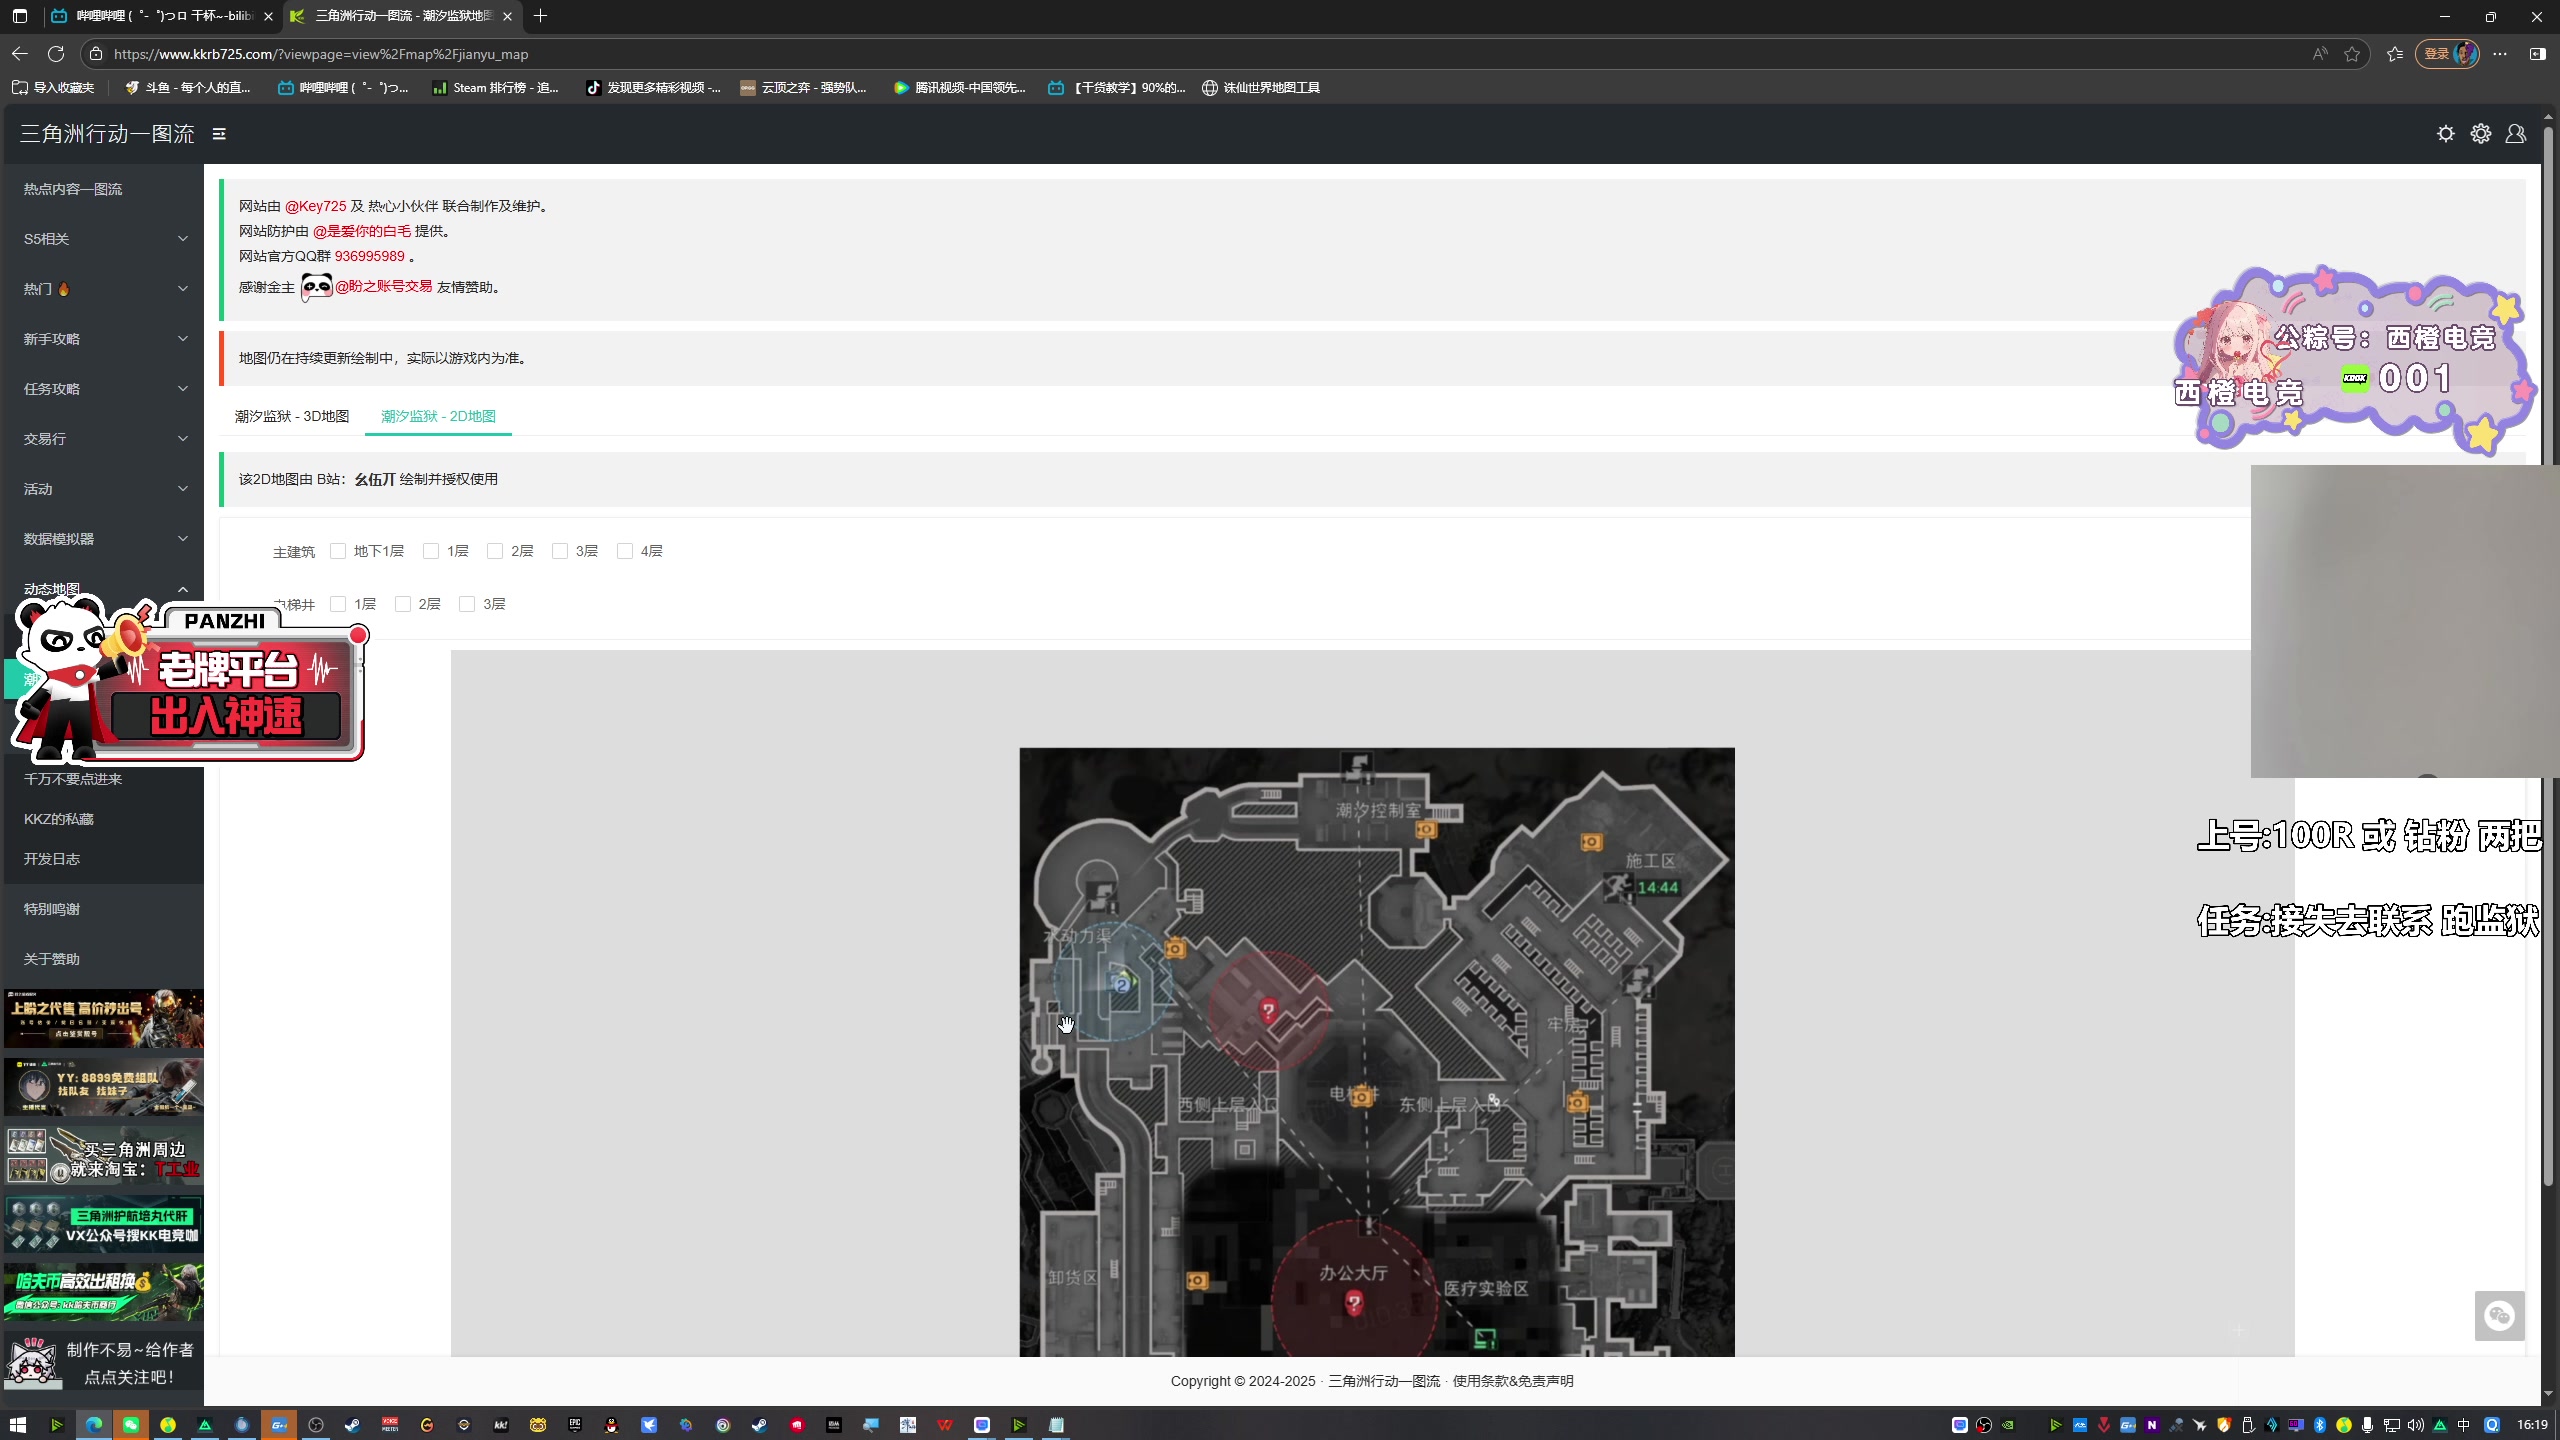Click the Bluetooth icon in system tray
The image size is (2560, 1440).
click(x=2320, y=1425)
